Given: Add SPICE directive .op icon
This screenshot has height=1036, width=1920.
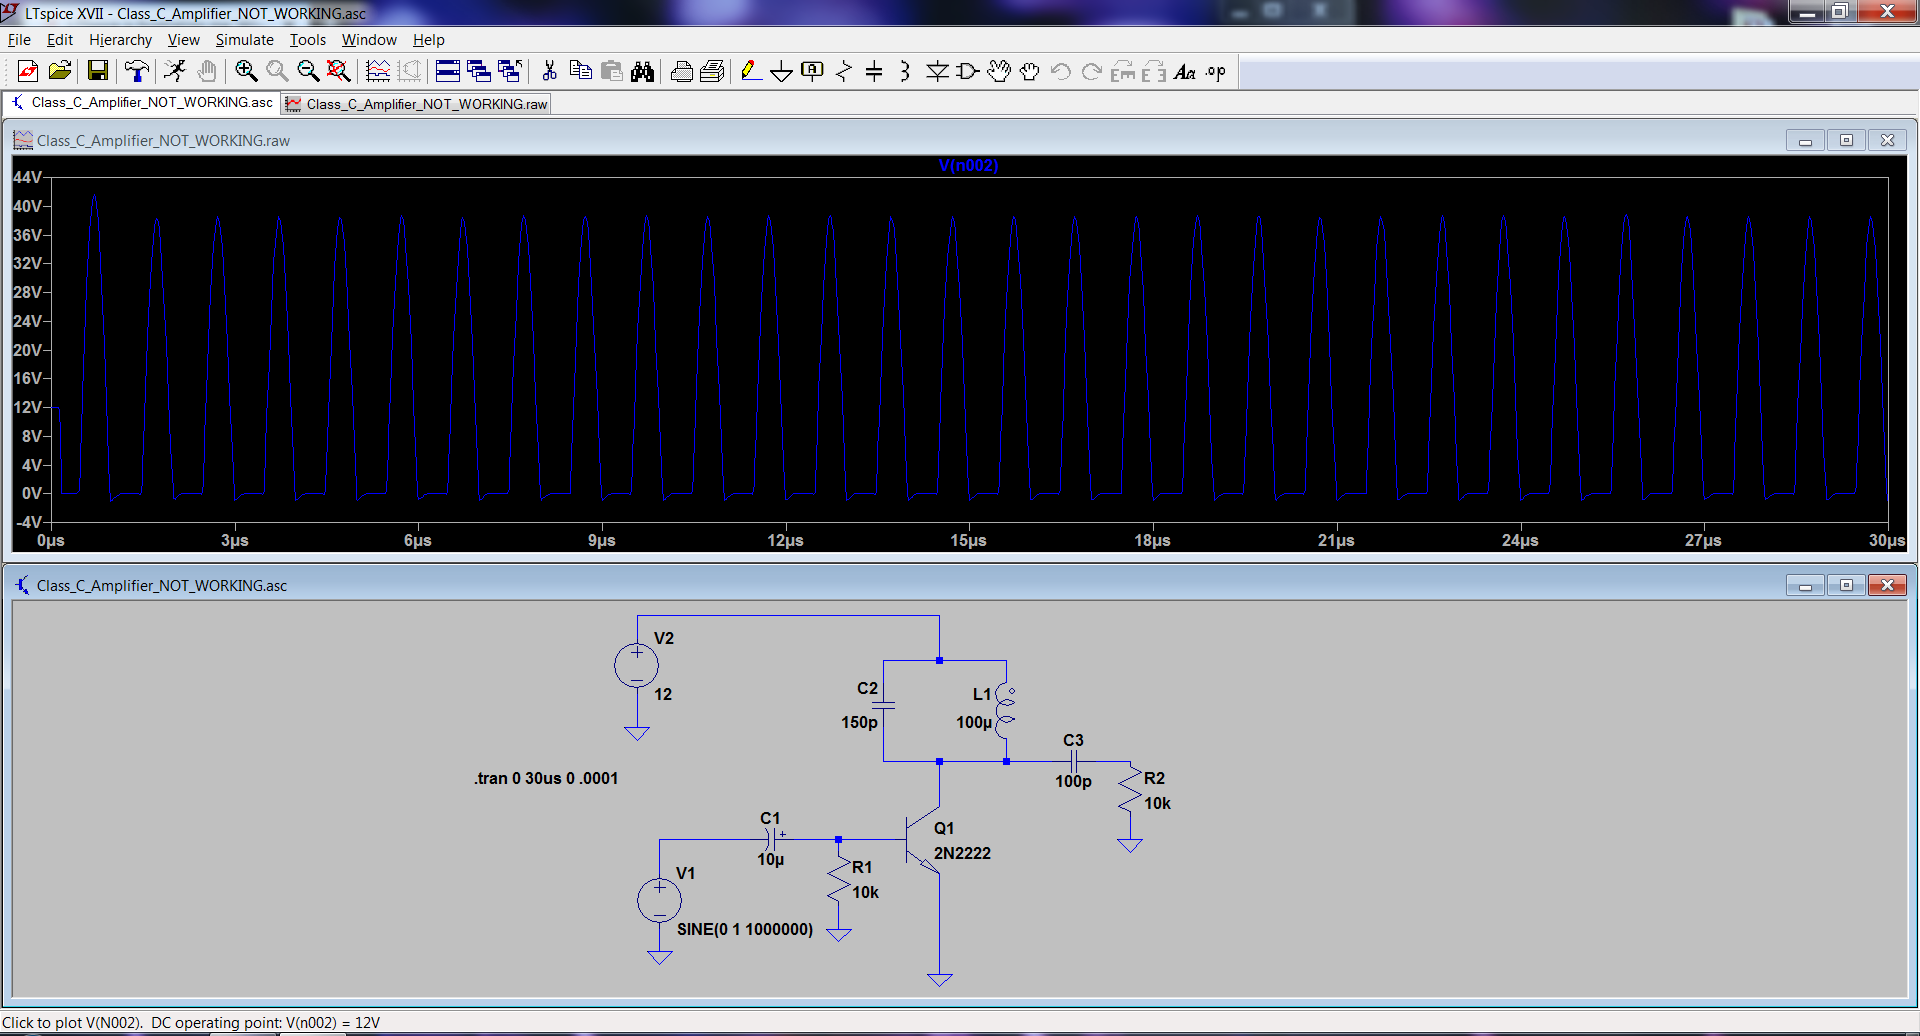Looking at the screenshot, I should point(1216,71).
